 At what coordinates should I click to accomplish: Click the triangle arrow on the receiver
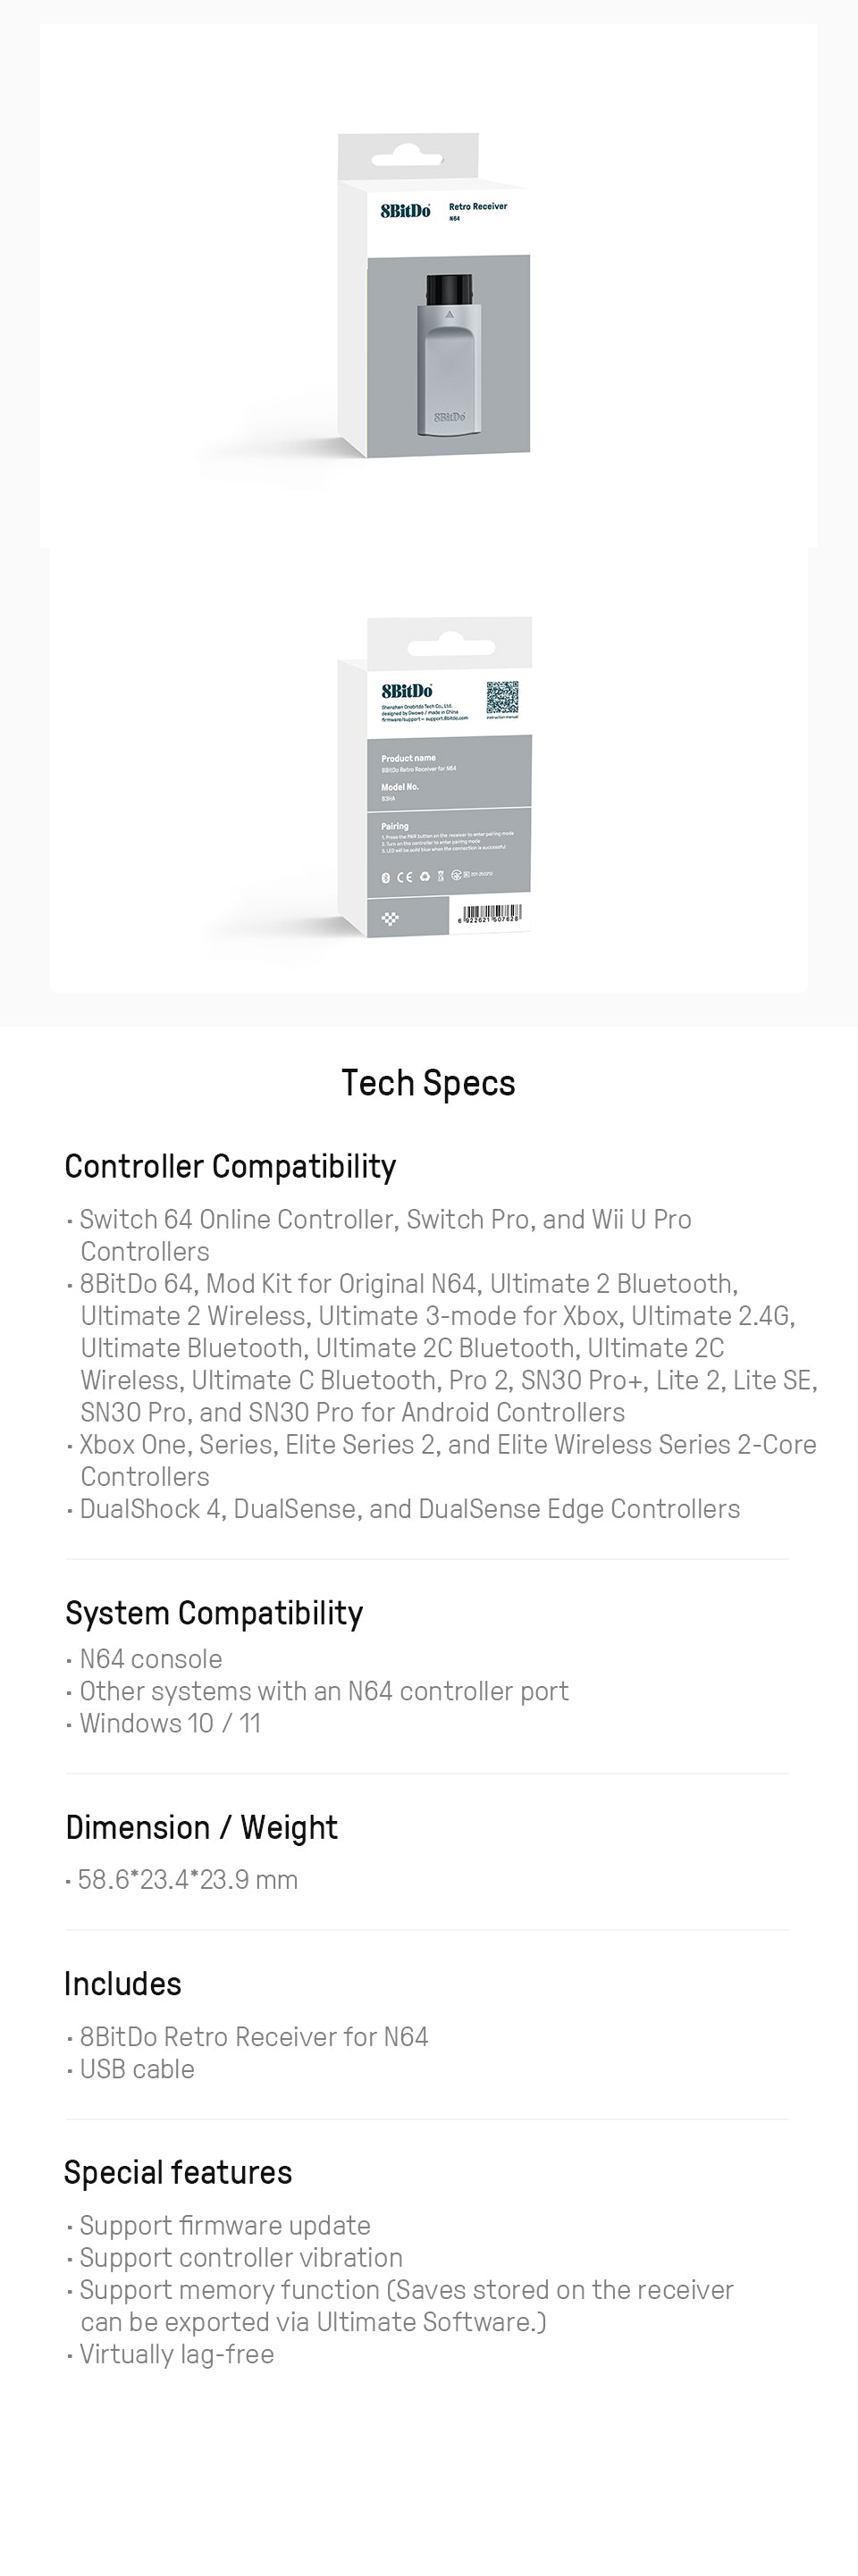[450, 314]
